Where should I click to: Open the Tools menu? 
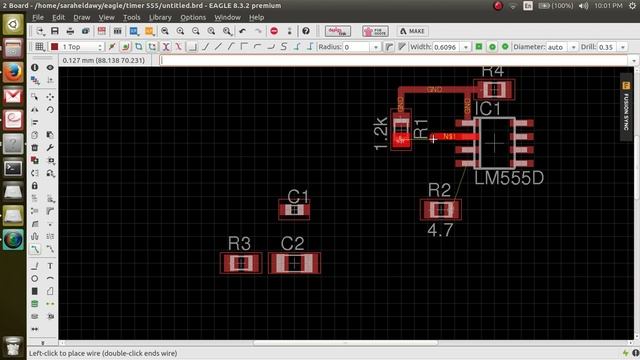click(x=131, y=17)
